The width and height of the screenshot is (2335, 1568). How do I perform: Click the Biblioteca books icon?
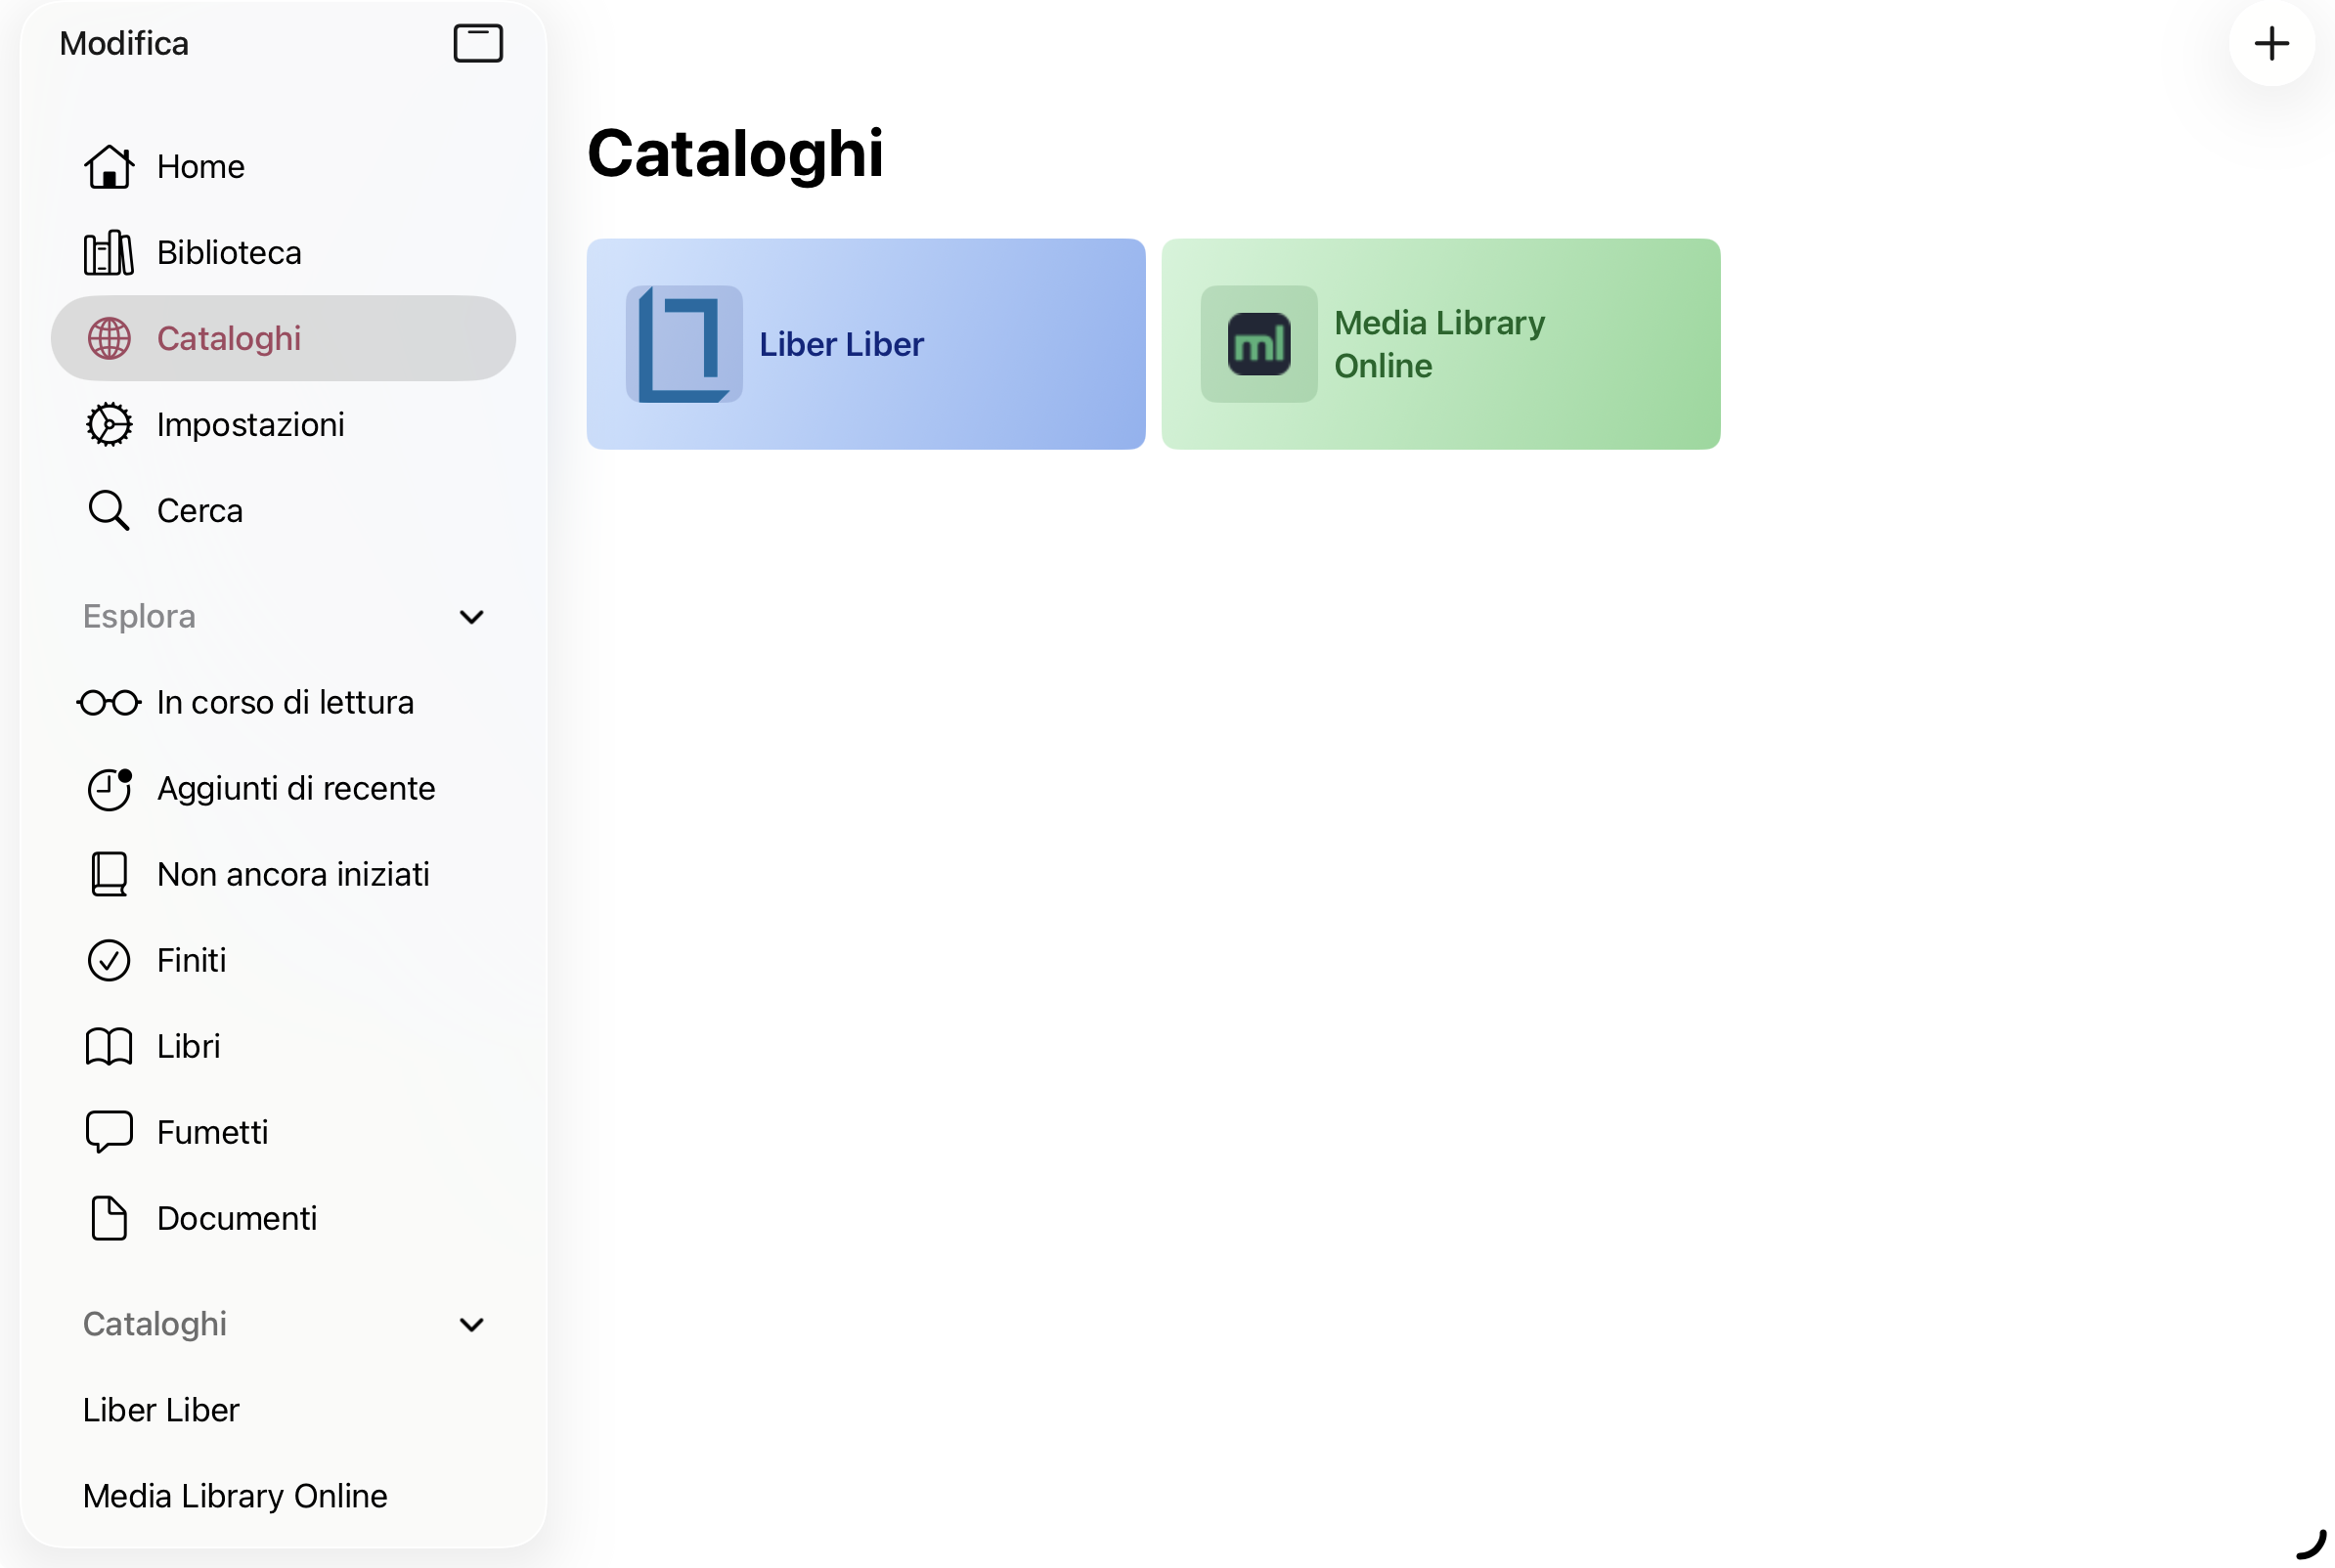pos(109,253)
